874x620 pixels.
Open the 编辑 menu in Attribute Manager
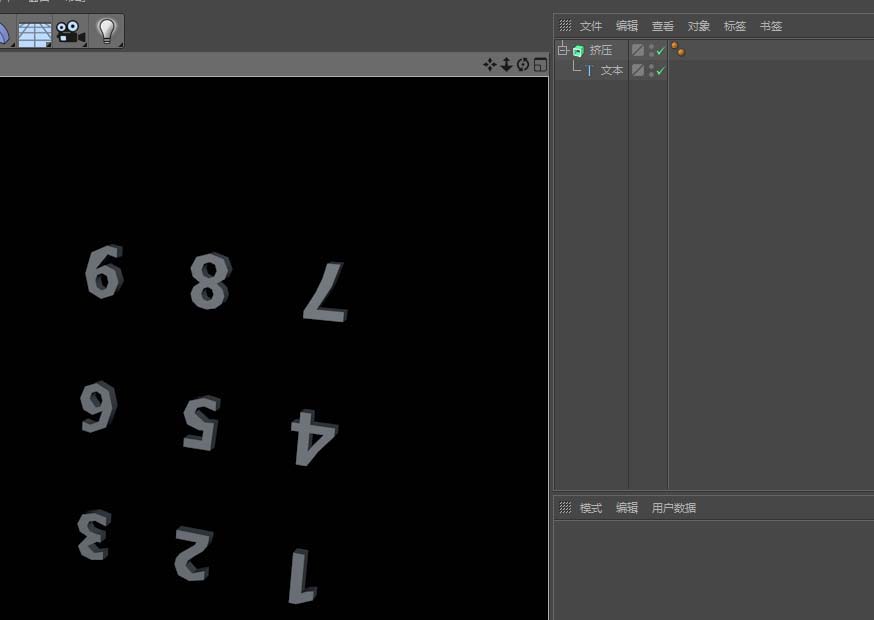627,508
